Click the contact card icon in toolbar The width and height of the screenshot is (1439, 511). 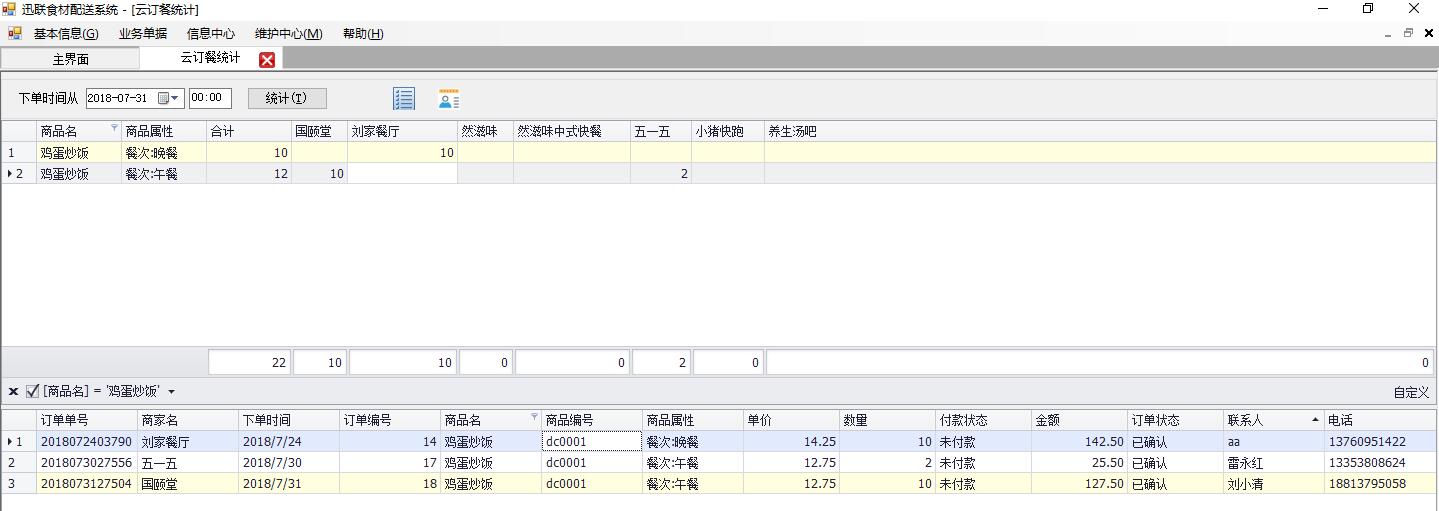pos(449,98)
